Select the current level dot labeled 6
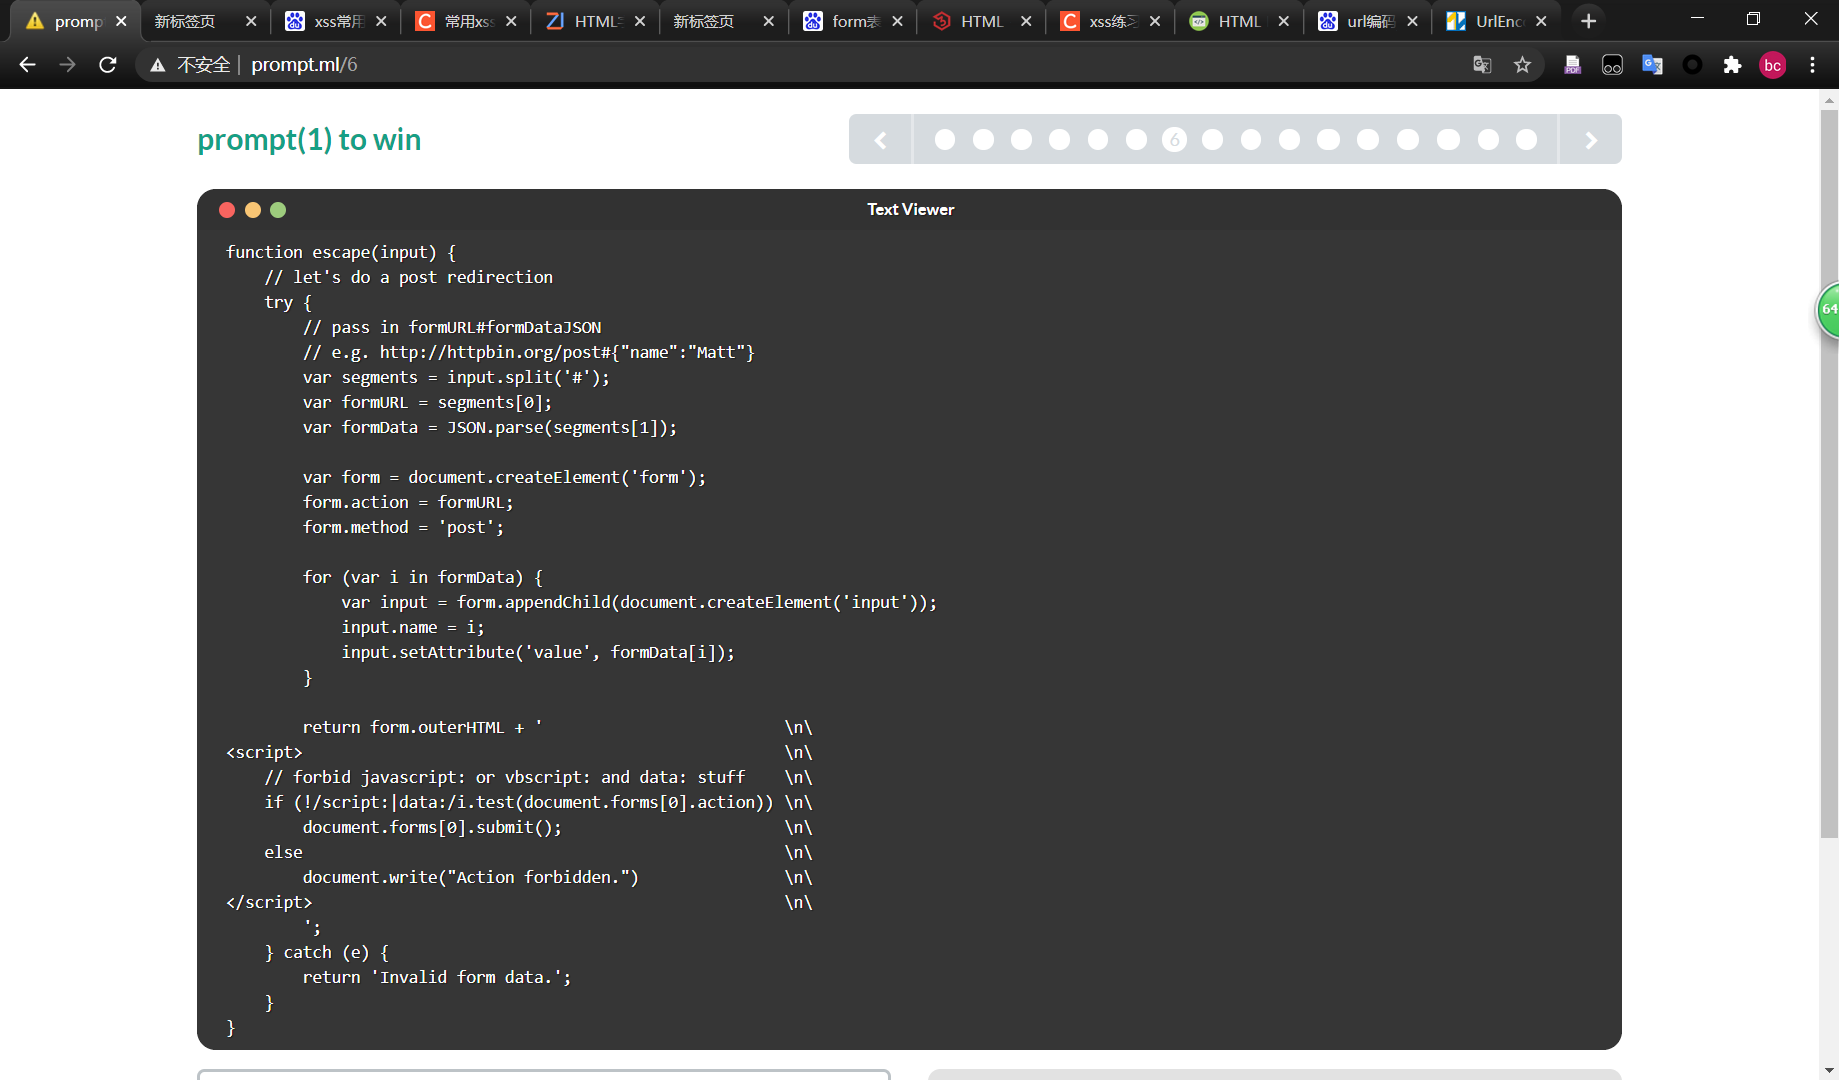This screenshot has width=1839, height=1080. point(1174,139)
